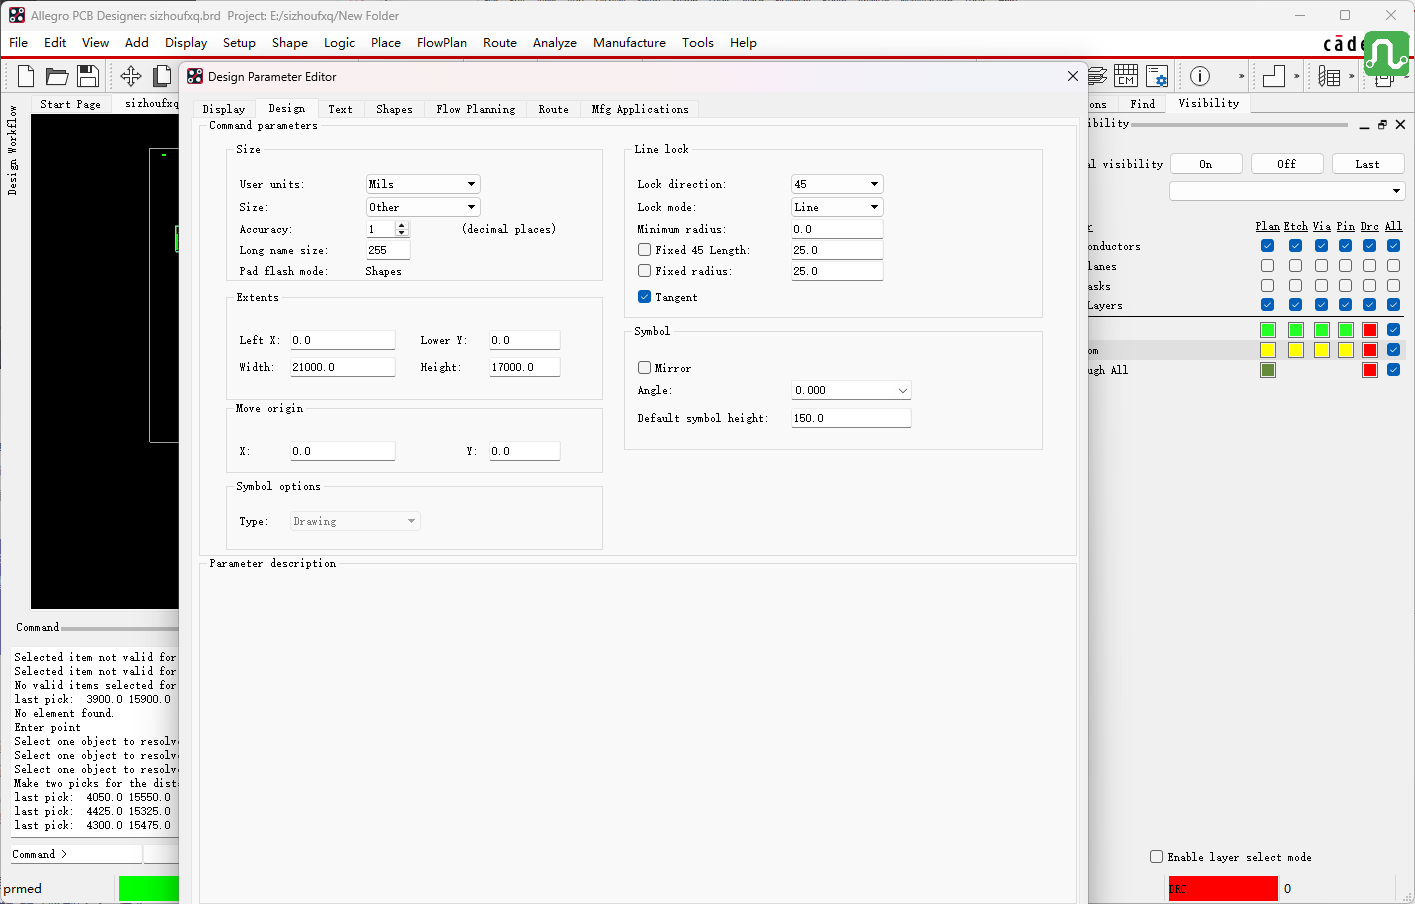1415x904 pixels.
Task: Click the Pin column header link
Action: (x=1346, y=226)
